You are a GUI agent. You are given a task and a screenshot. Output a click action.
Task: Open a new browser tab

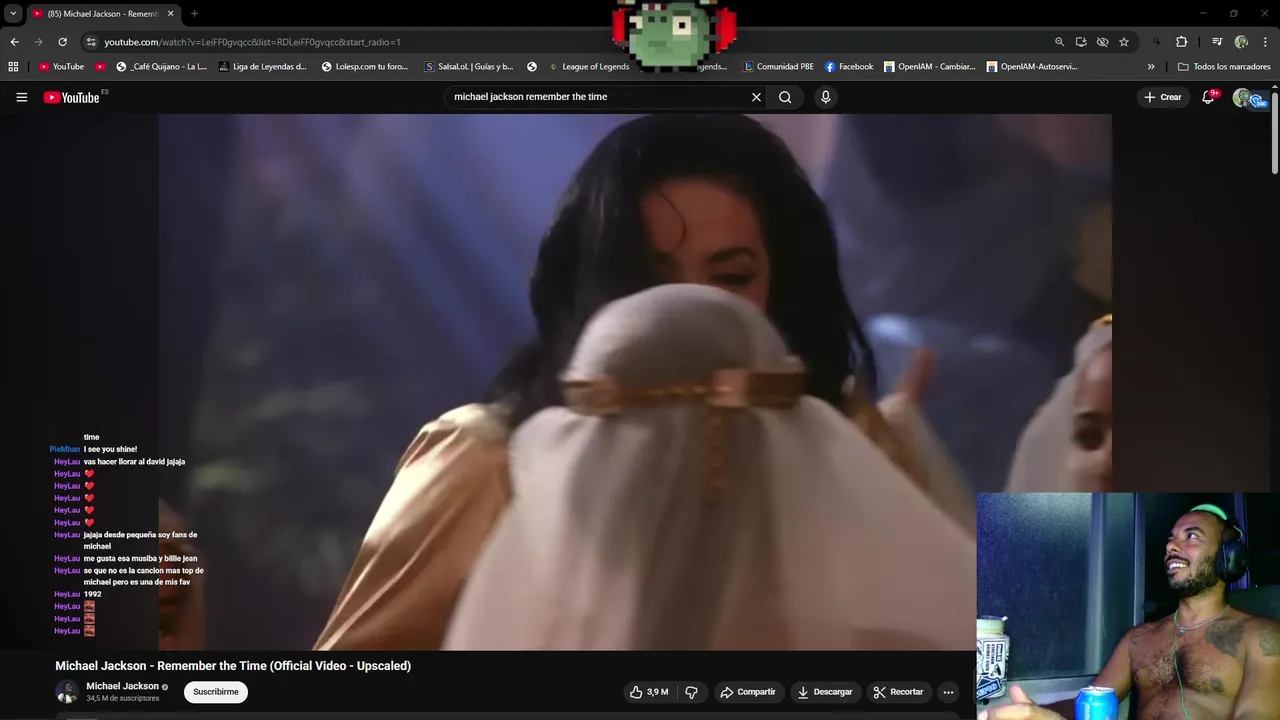194,14
